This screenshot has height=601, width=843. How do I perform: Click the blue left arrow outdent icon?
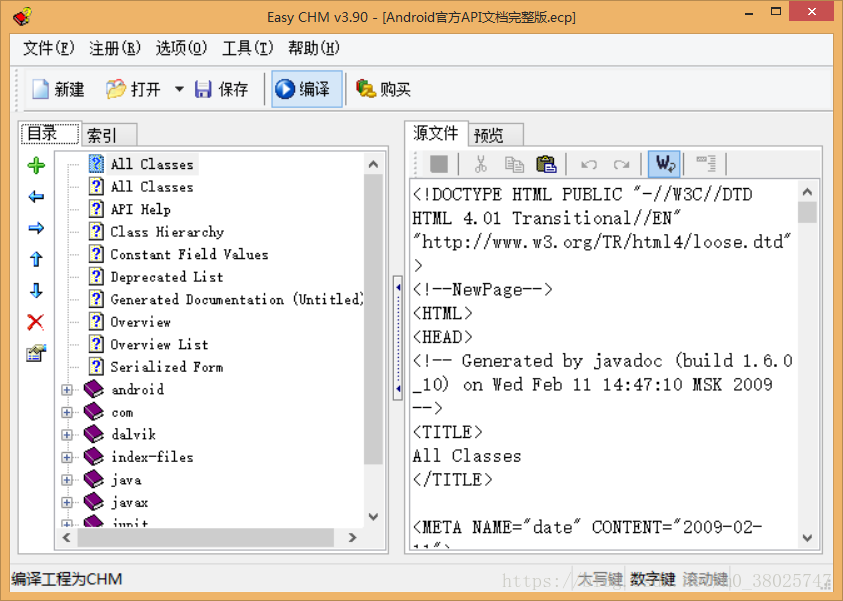tap(36, 197)
